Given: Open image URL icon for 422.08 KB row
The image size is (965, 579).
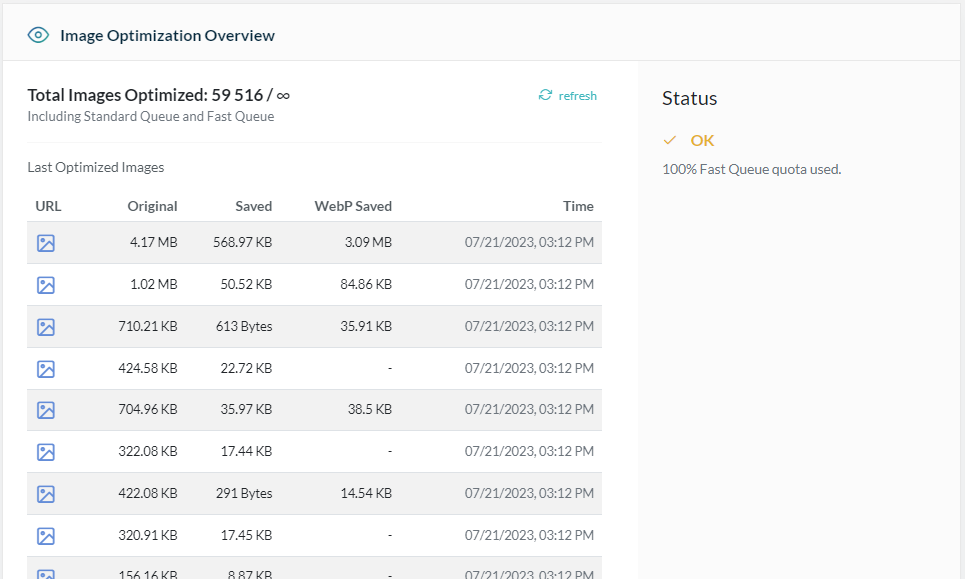Looking at the screenshot, I should (46, 494).
